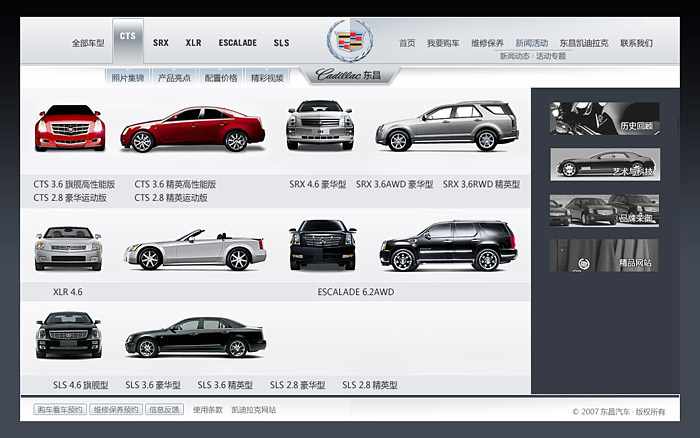Open the 我要购车 menu
This screenshot has width=700, height=438.
[x=443, y=43]
